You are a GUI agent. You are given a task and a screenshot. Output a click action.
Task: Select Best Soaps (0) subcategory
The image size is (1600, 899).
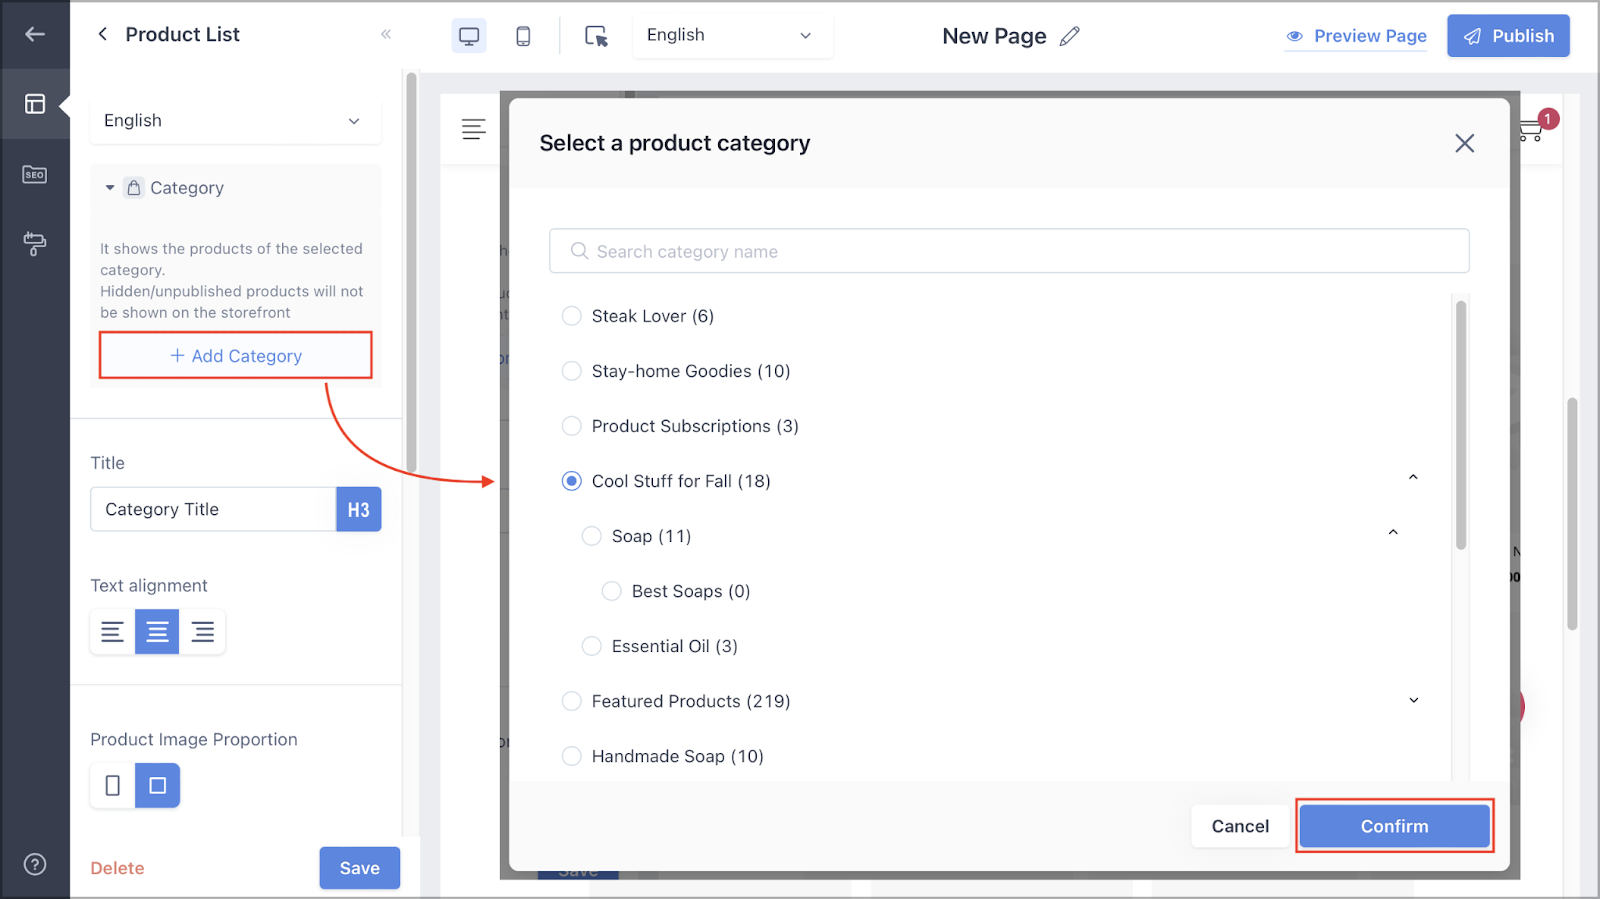pos(612,591)
